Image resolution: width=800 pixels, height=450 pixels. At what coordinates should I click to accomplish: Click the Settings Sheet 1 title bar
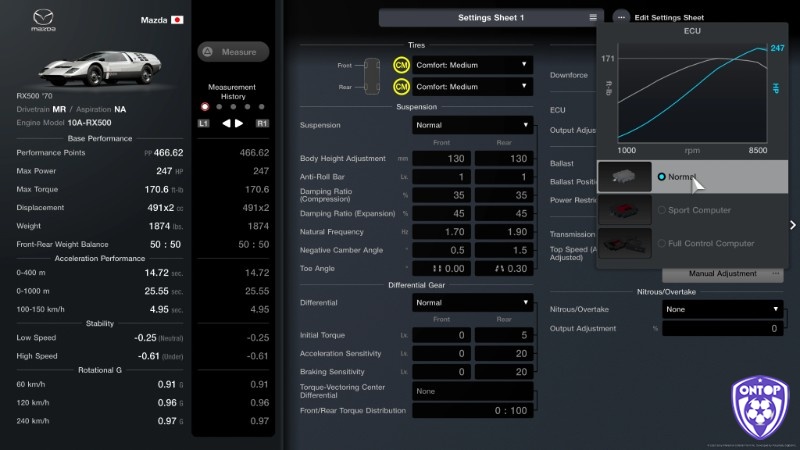point(490,17)
